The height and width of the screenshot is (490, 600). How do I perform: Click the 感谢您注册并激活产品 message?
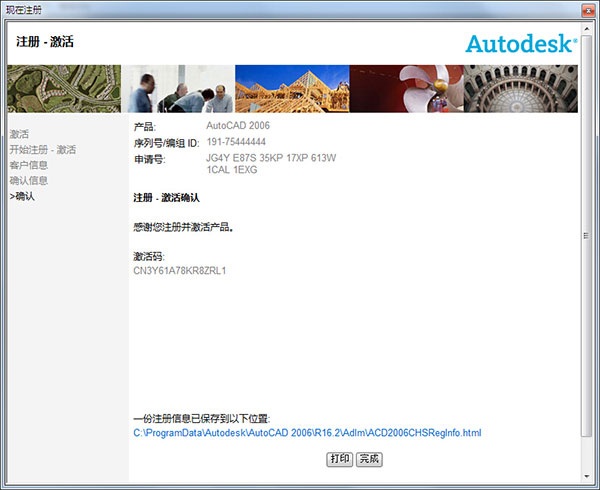pos(183,228)
